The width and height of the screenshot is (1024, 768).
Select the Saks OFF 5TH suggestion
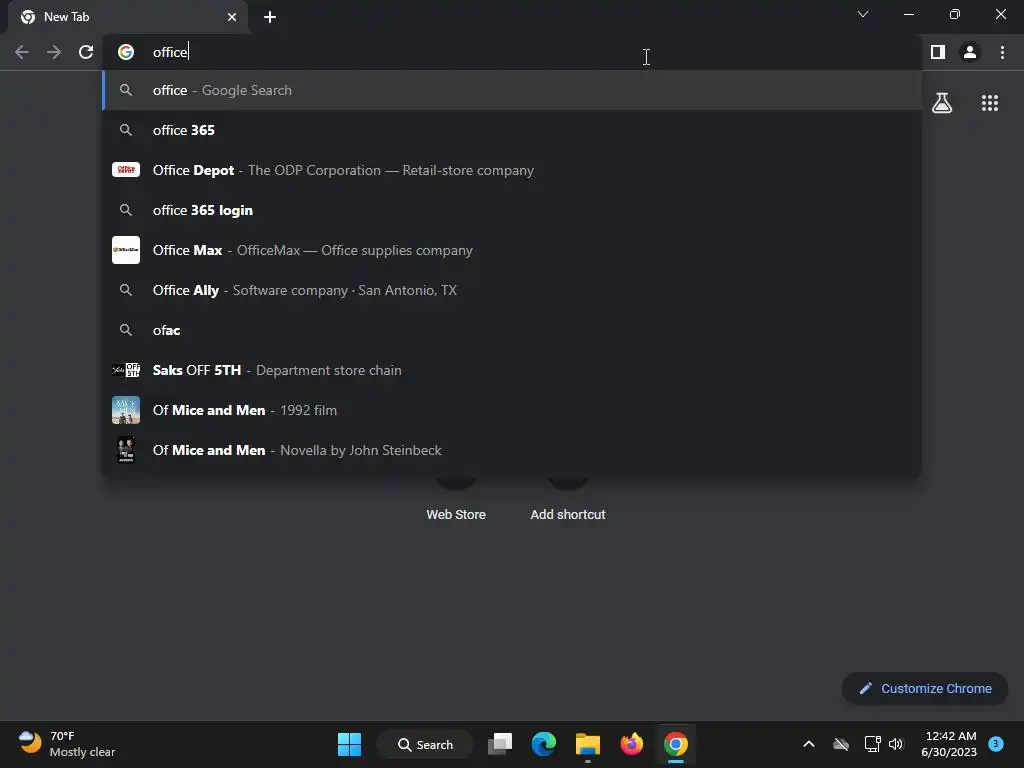pos(511,370)
